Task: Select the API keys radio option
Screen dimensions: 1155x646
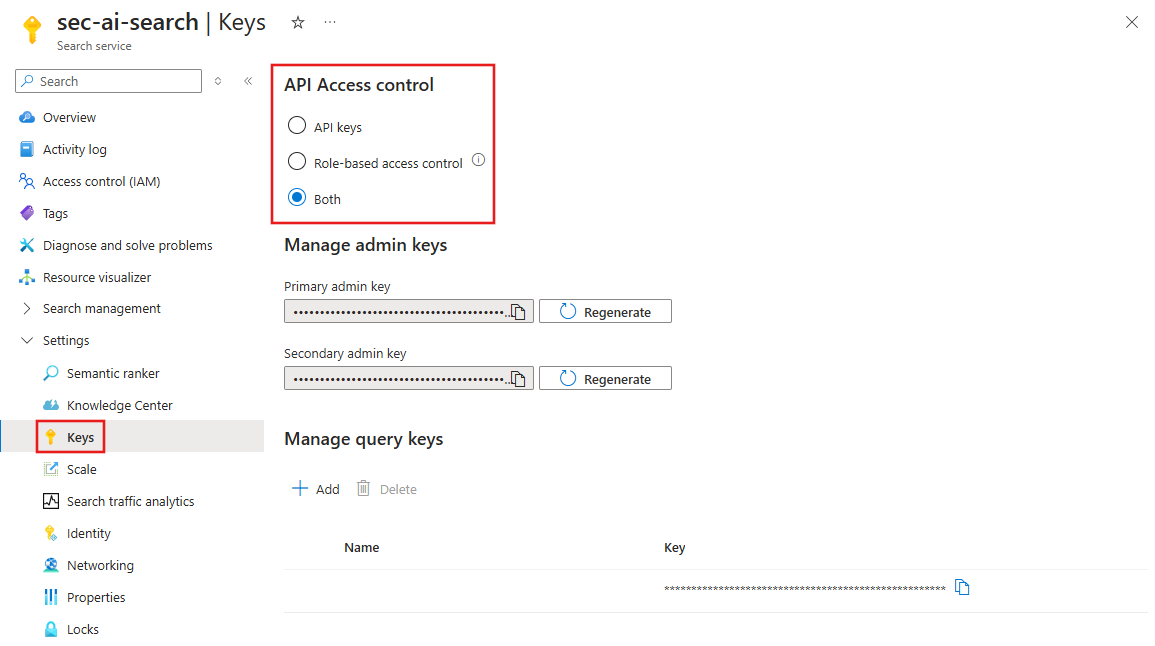Action: pyautogui.click(x=297, y=126)
